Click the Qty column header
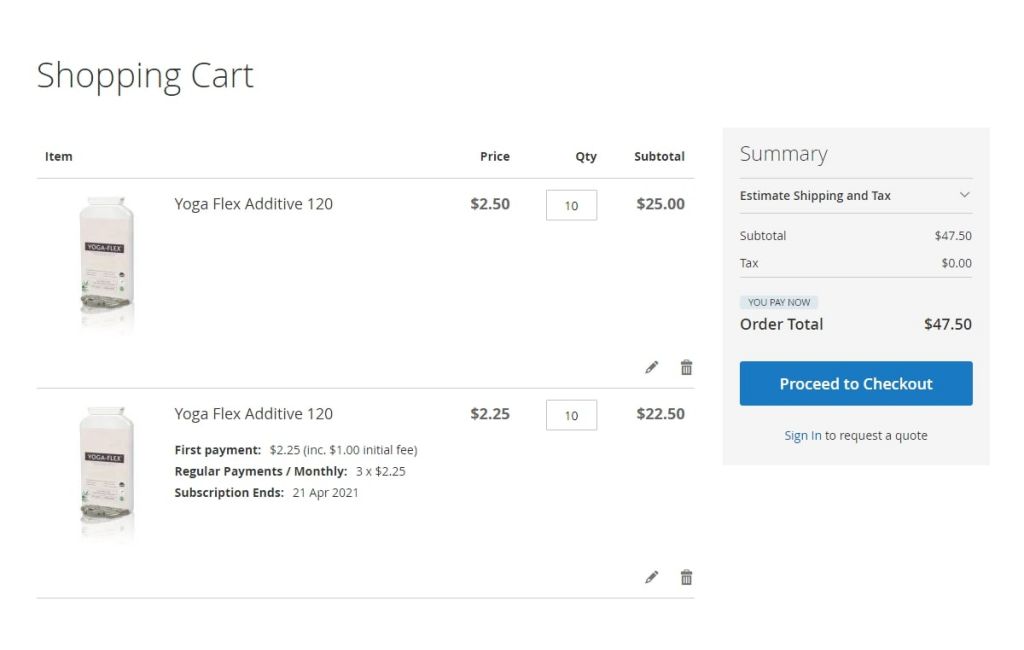The height and width of the screenshot is (650, 1024). [x=586, y=156]
